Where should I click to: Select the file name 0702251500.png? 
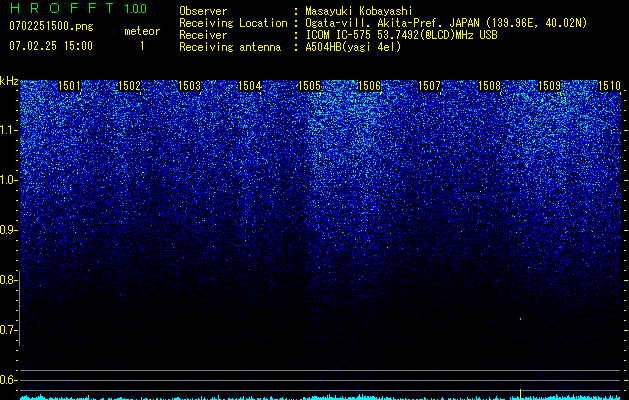click(51, 26)
